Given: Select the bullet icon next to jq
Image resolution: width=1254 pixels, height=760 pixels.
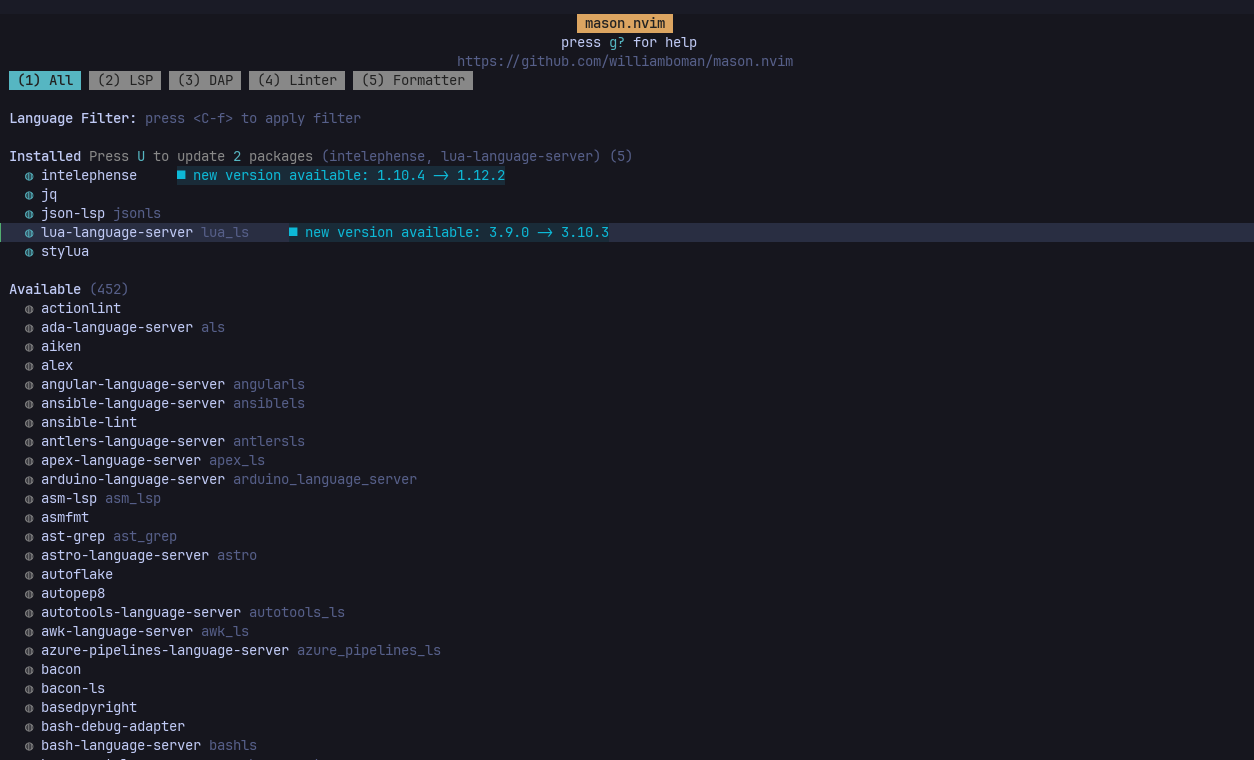Looking at the screenshot, I should tap(29, 195).
